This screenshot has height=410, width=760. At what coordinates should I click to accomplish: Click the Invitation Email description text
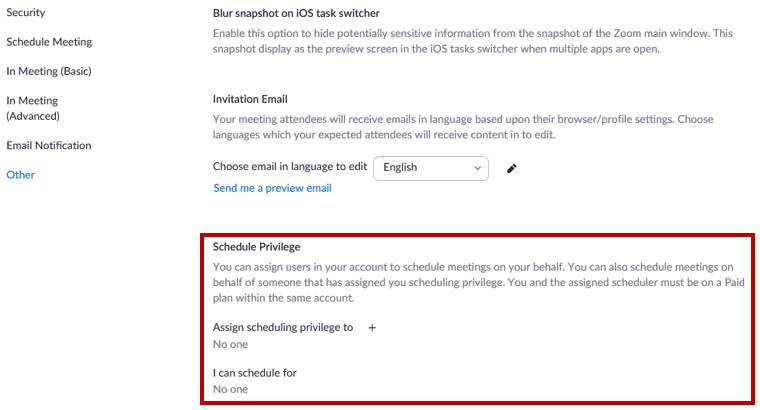click(x=463, y=127)
